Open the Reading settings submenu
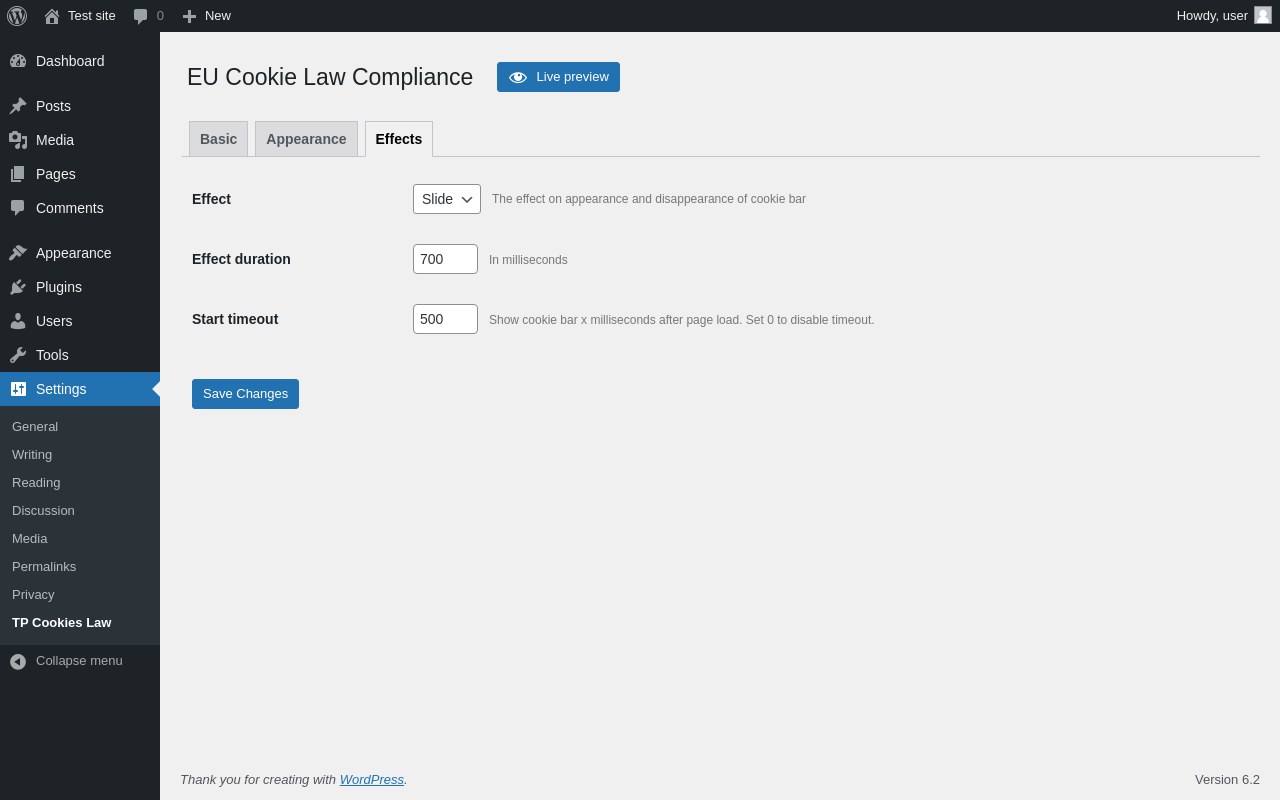Screen dimensions: 1280x800 coord(80,483)
